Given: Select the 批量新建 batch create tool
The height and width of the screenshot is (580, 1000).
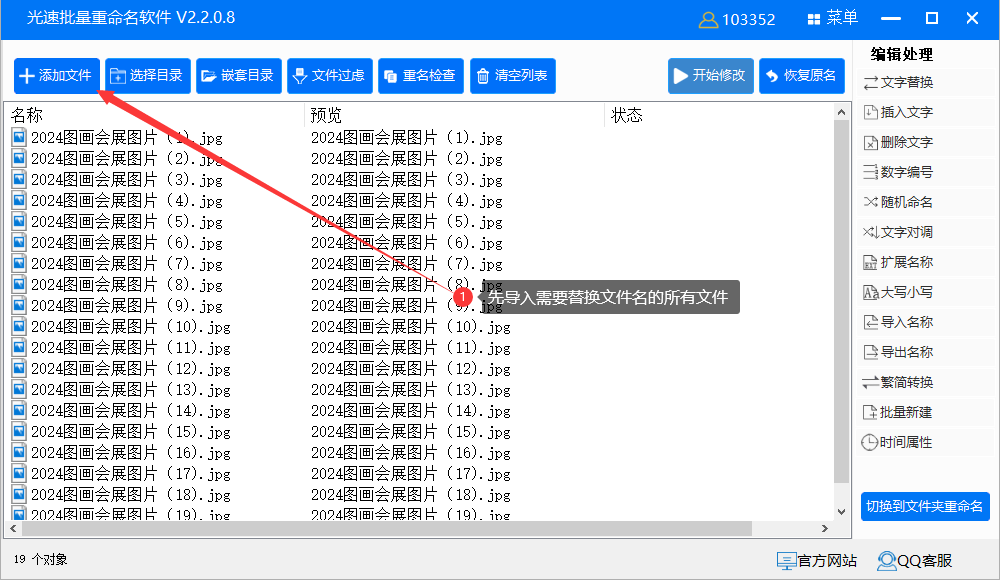Looking at the screenshot, I should point(899,412).
